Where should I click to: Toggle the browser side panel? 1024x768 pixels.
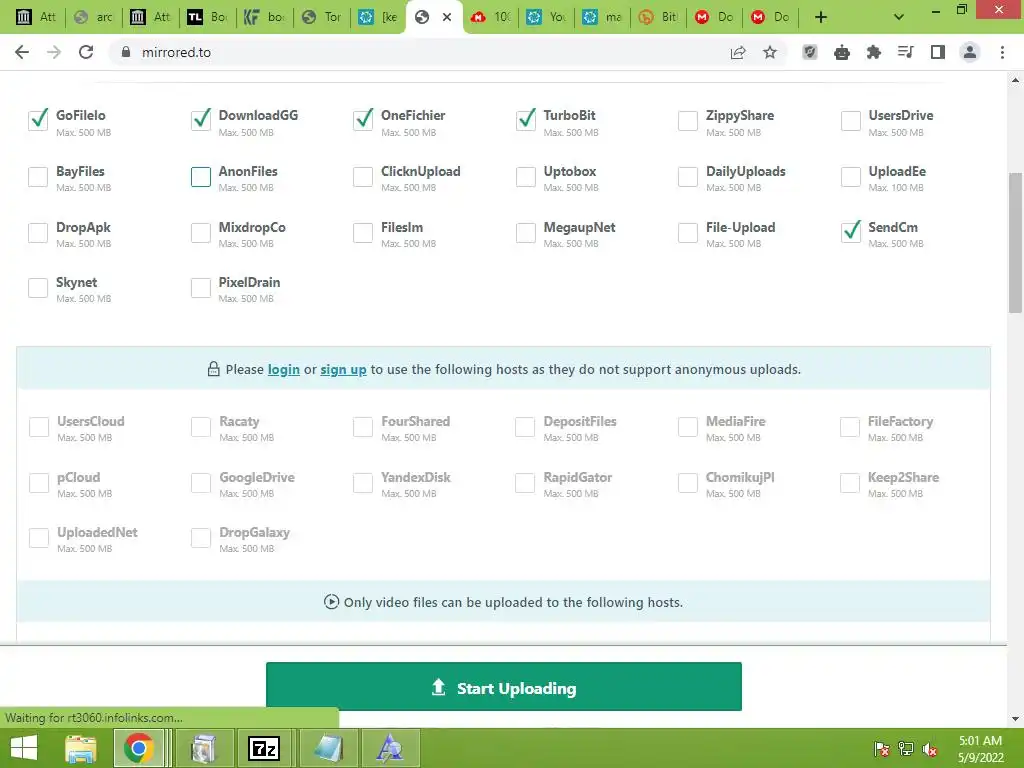coord(938,52)
